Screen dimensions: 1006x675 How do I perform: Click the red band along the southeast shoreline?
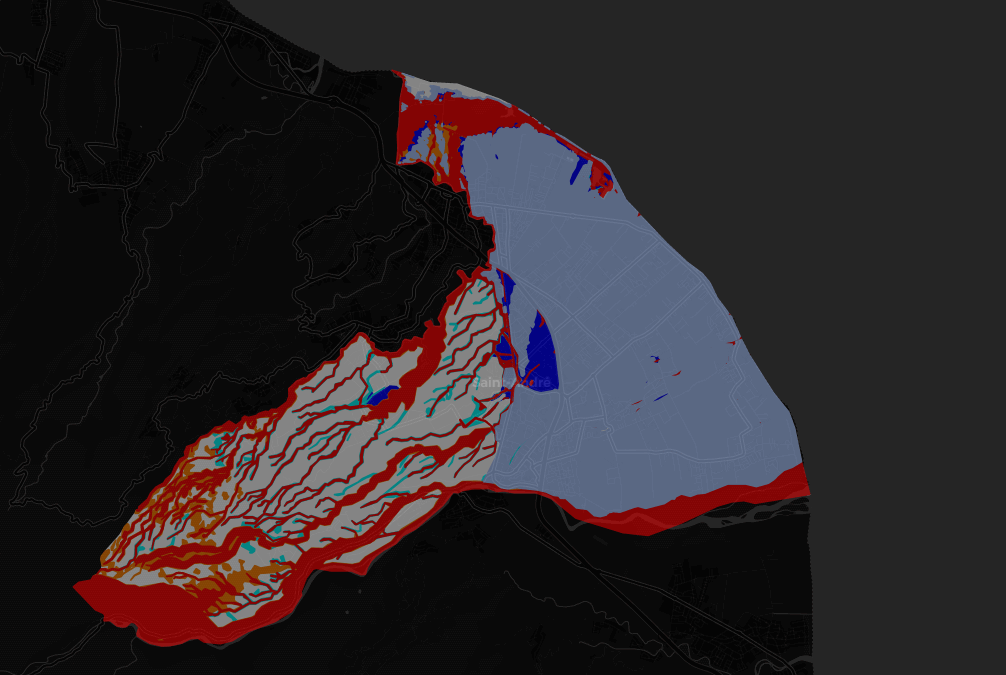click(x=700, y=505)
